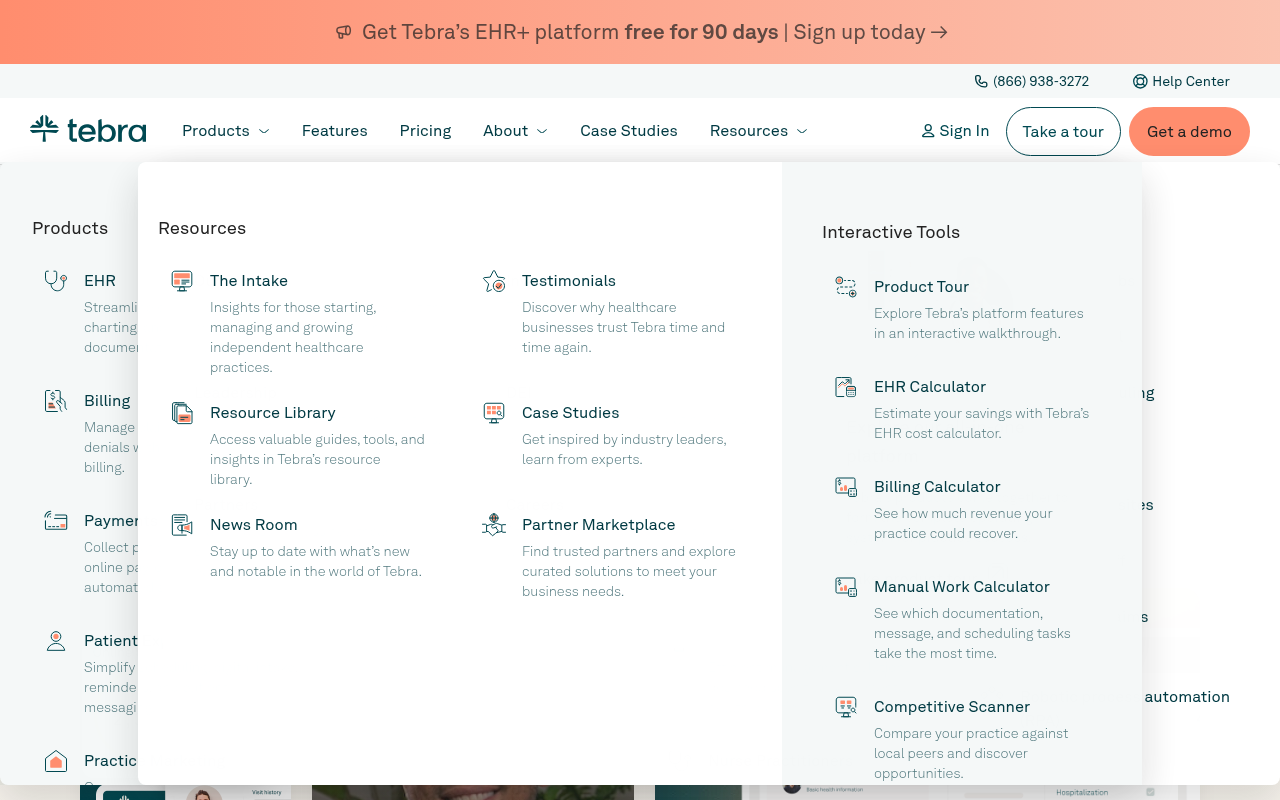Click the EHR Calculator icon
This screenshot has width=1280, height=800.
pyautogui.click(x=846, y=387)
